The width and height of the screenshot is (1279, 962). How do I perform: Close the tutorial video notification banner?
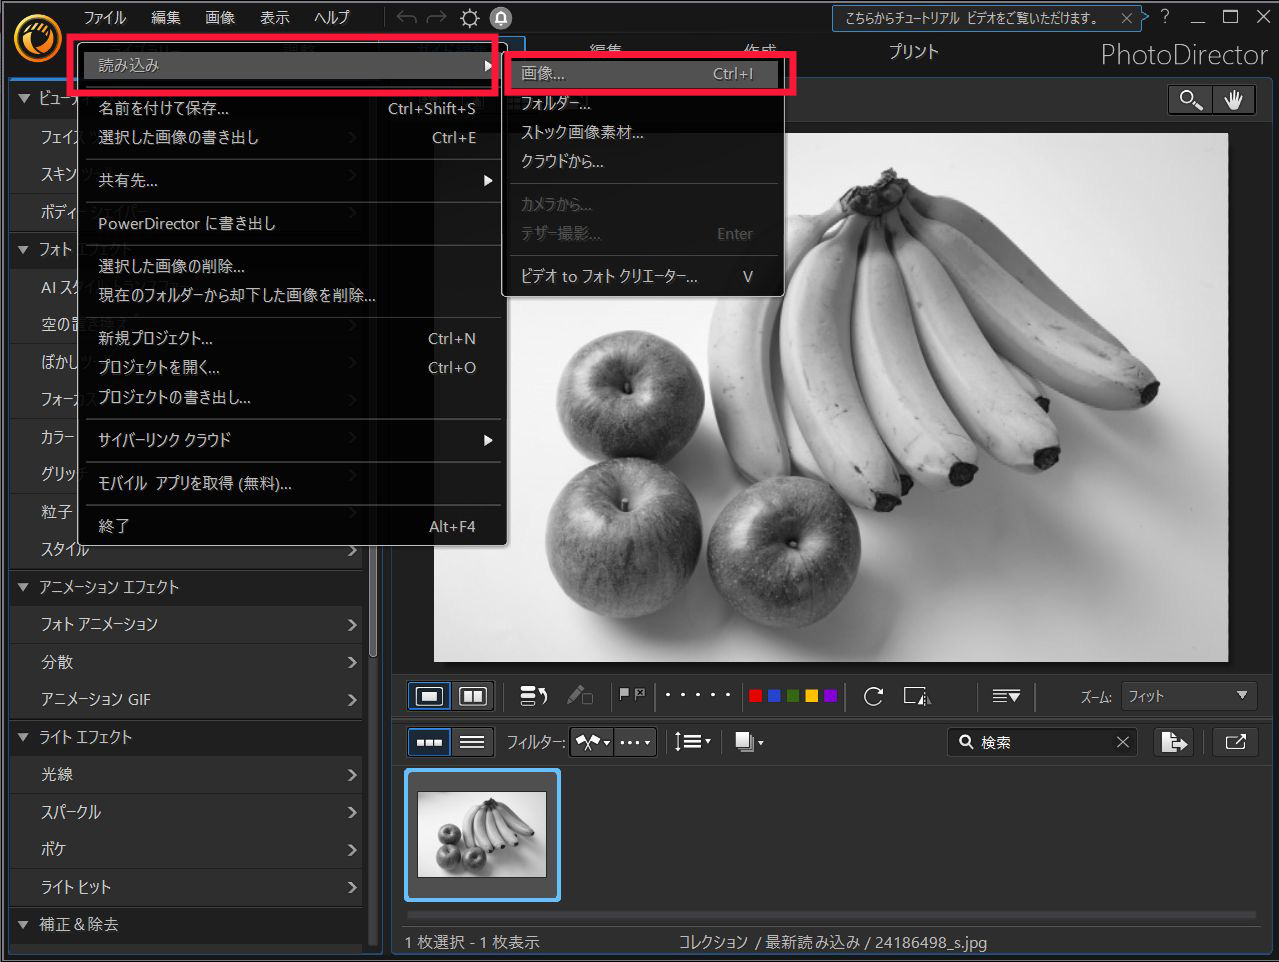(1127, 18)
